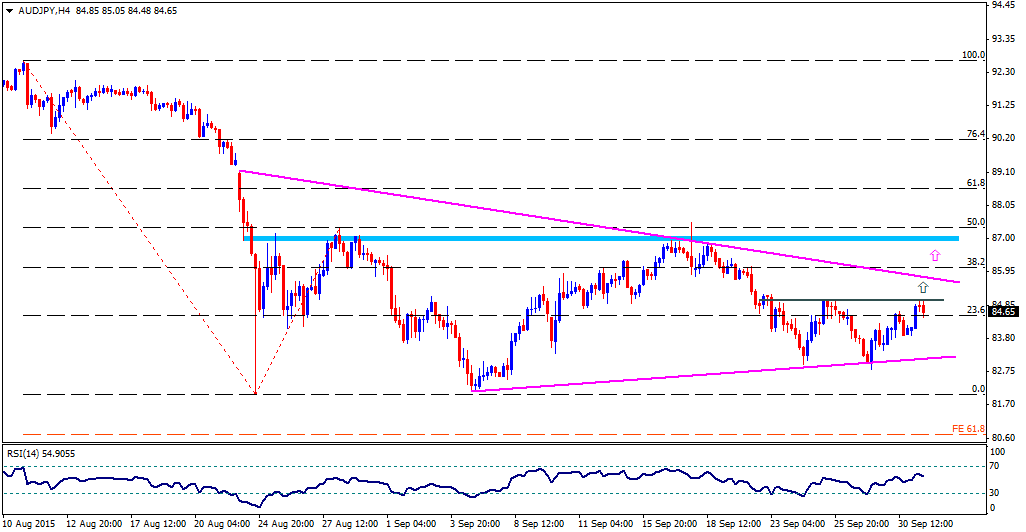This screenshot has width=1026, height=532.
Task: Click the 8 Sep 12:00 time label
Action: [x=540, y=524]
